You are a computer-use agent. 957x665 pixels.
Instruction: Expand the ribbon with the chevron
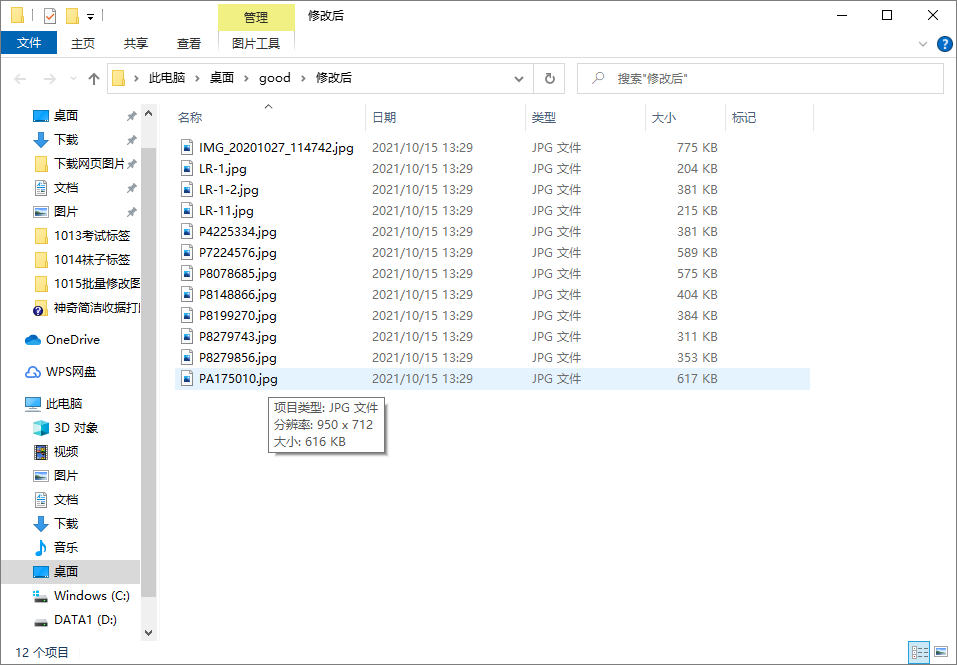coord(922,44)
